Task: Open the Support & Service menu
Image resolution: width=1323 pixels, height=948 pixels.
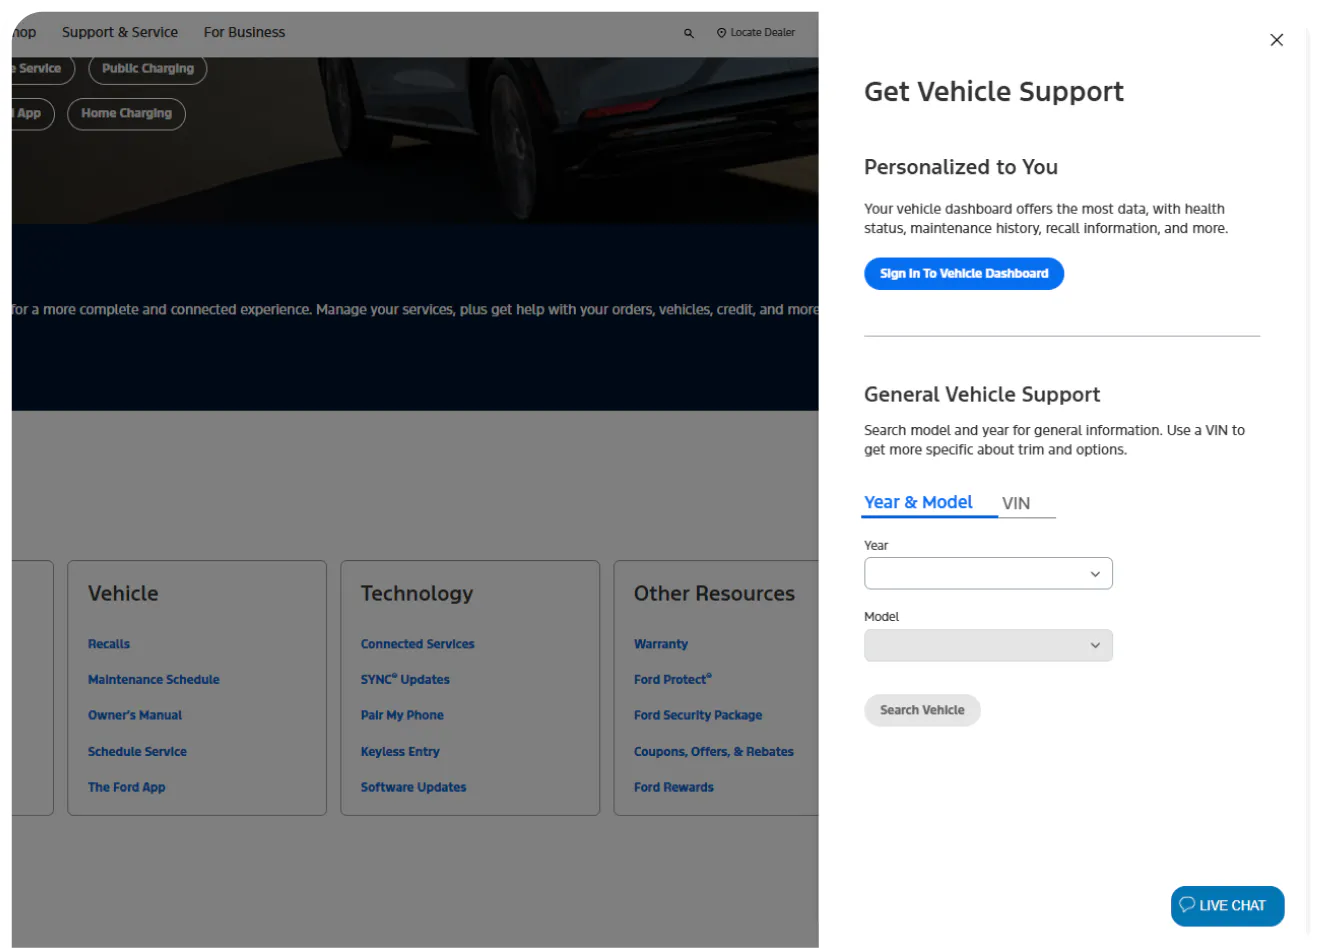Action: 120,32
